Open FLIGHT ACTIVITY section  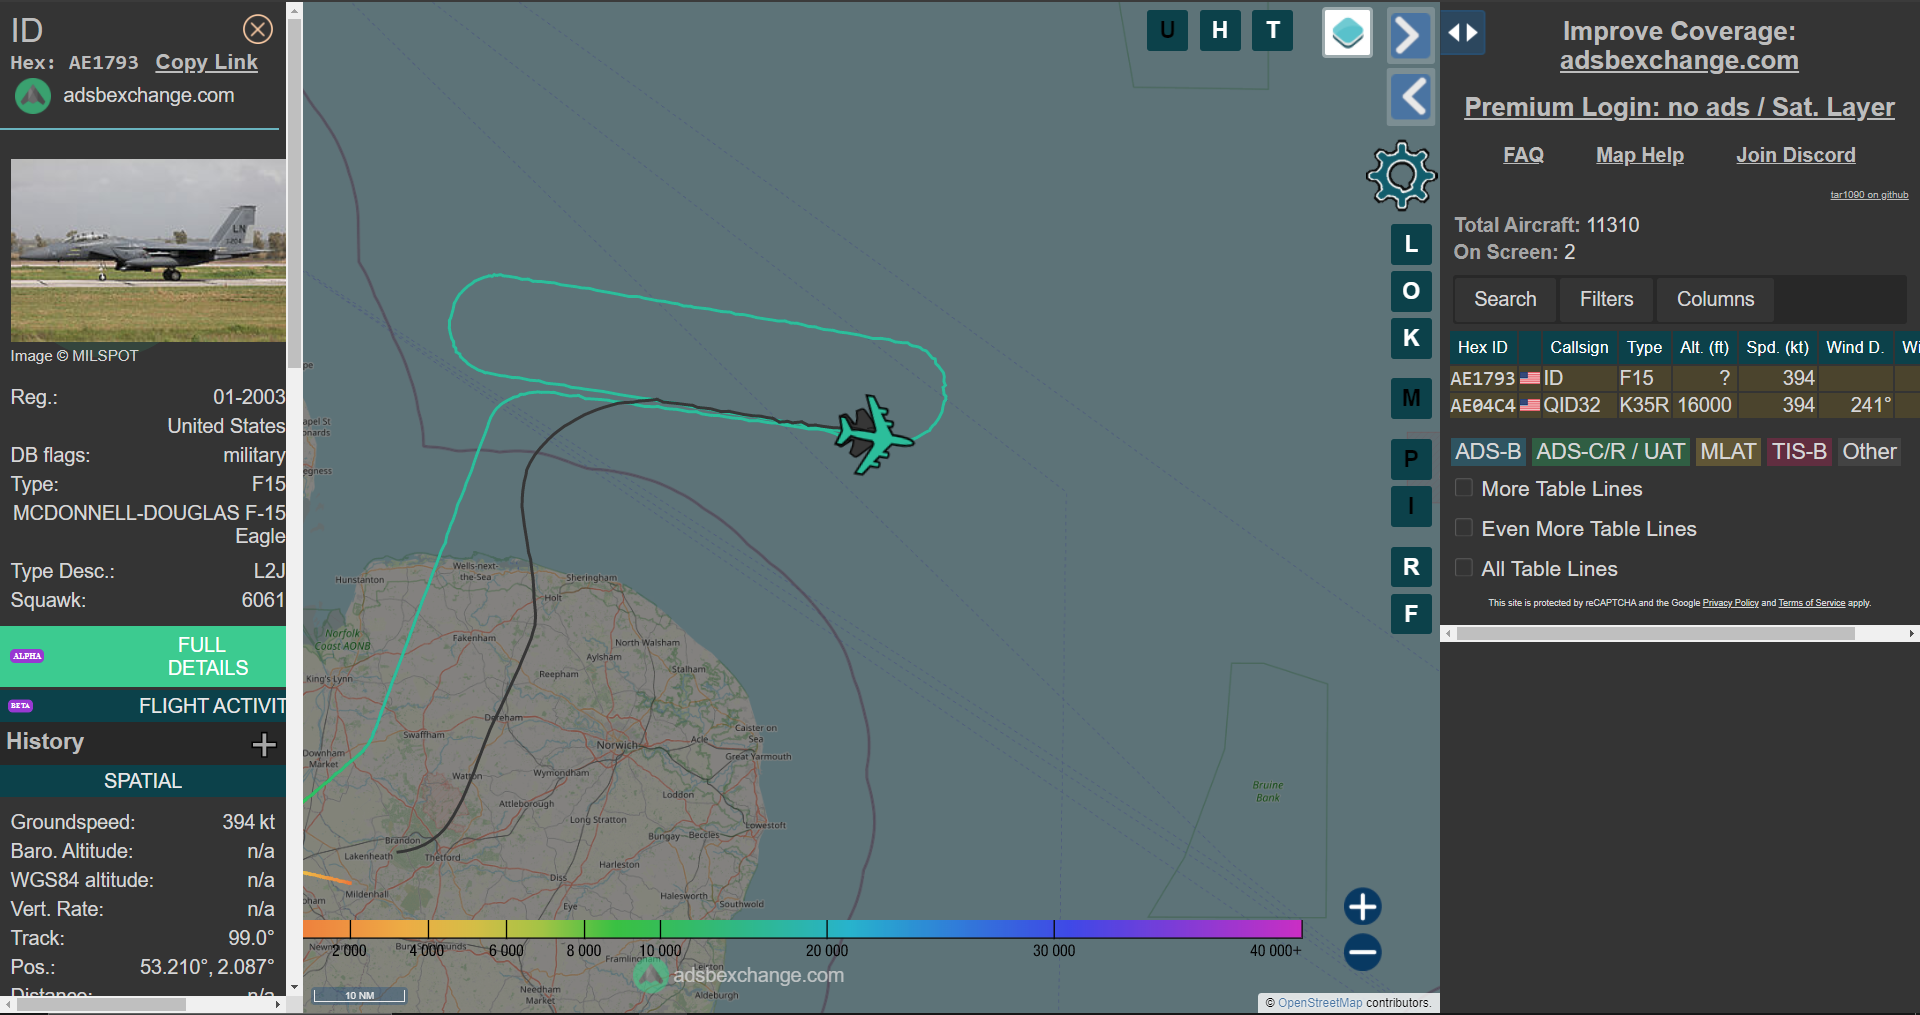(x=143, y=706)
